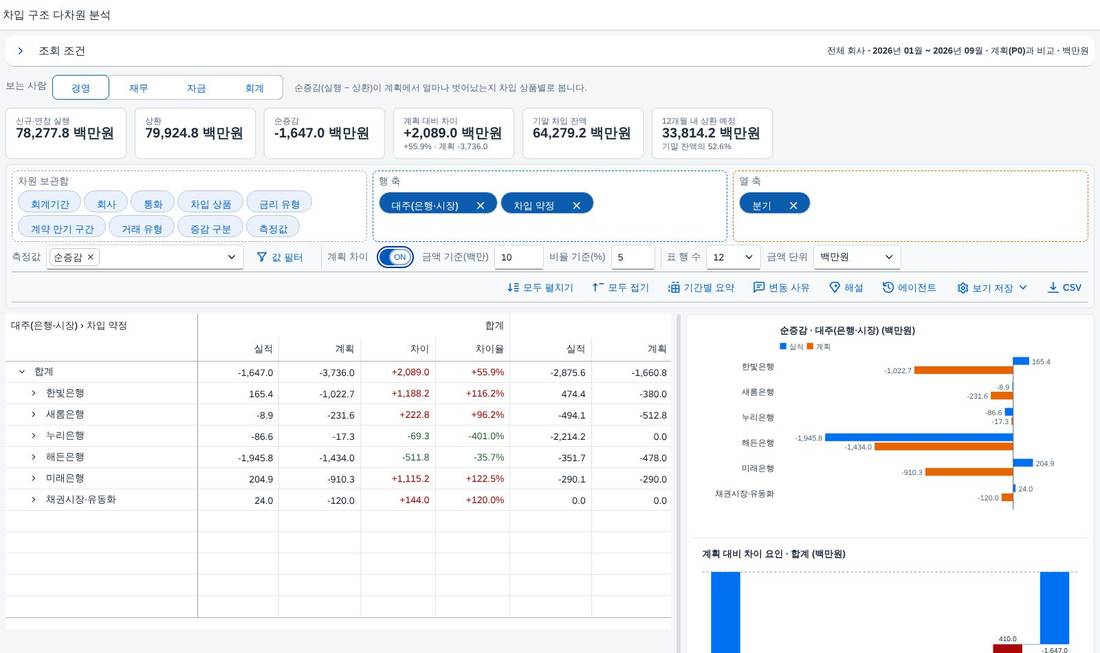Click 해든은행 blue bar -1,945.8
Image resolution: width=1100 pixels, height=653 pixels.
[919, 437]
